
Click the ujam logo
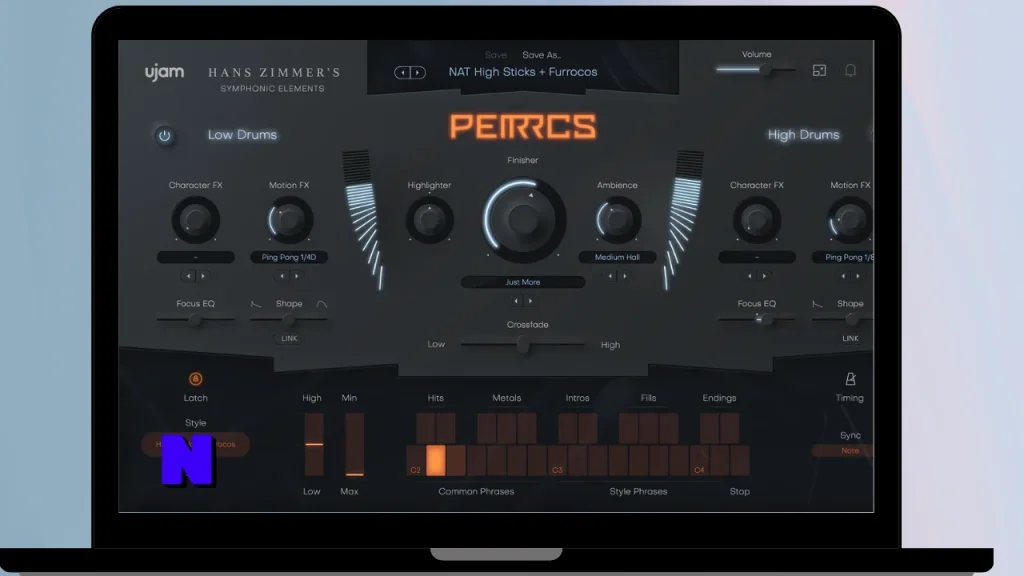[x=164, y=72]
